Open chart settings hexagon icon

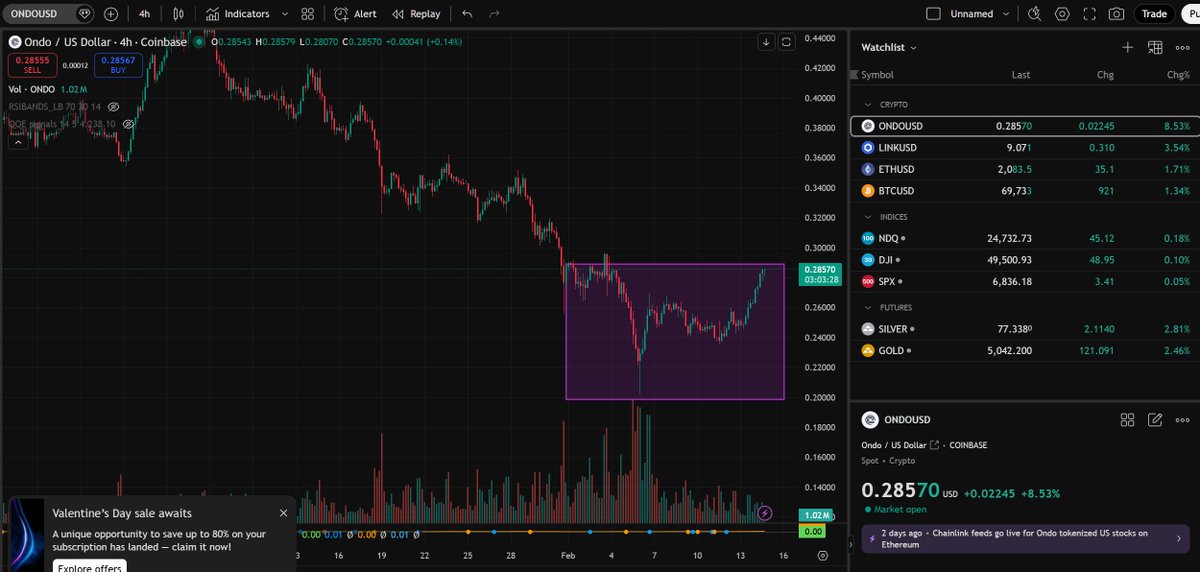coord(1062,14)
